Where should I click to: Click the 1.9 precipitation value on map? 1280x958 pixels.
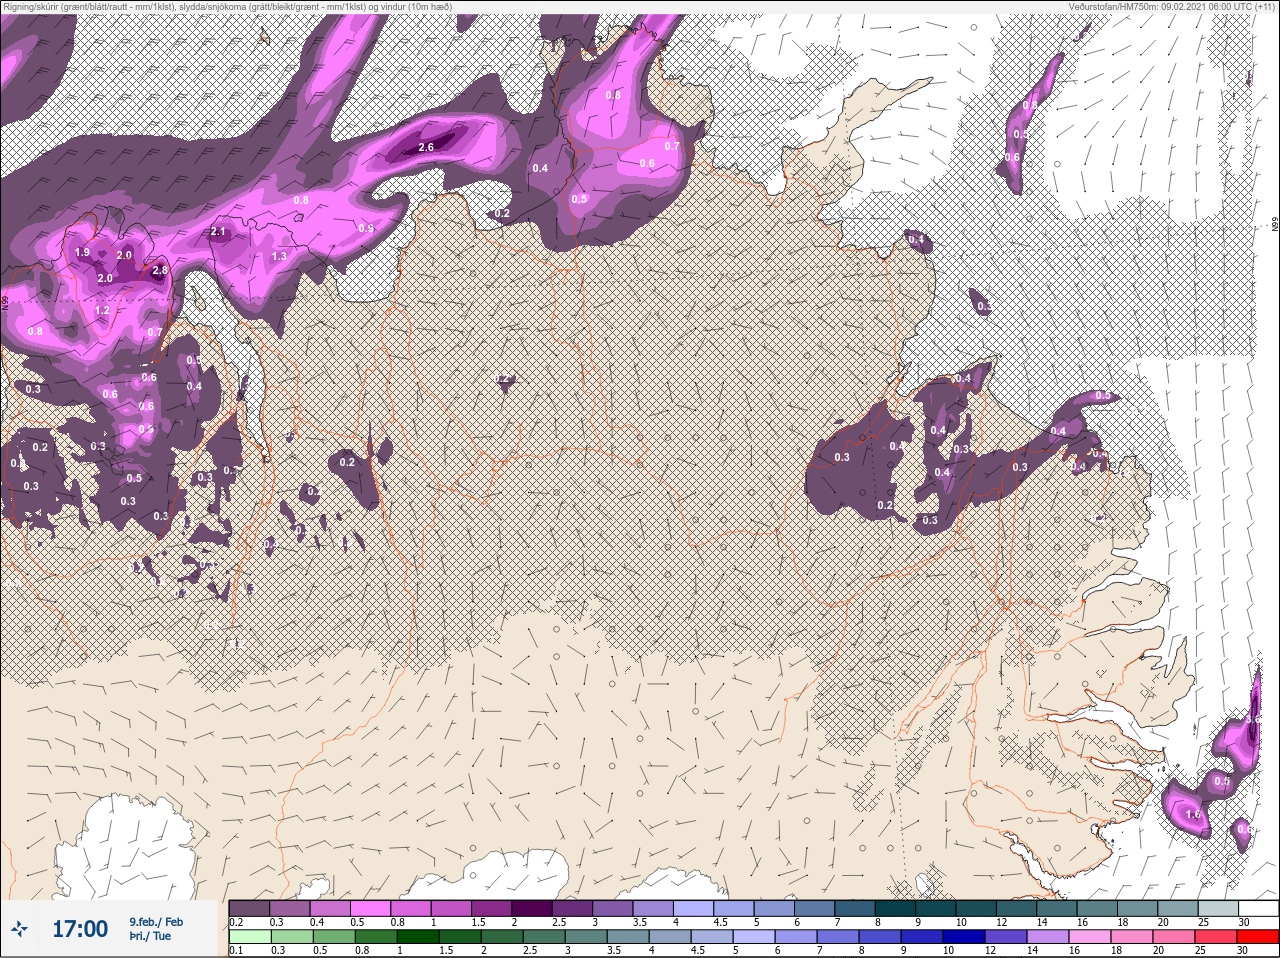[82, 253]
